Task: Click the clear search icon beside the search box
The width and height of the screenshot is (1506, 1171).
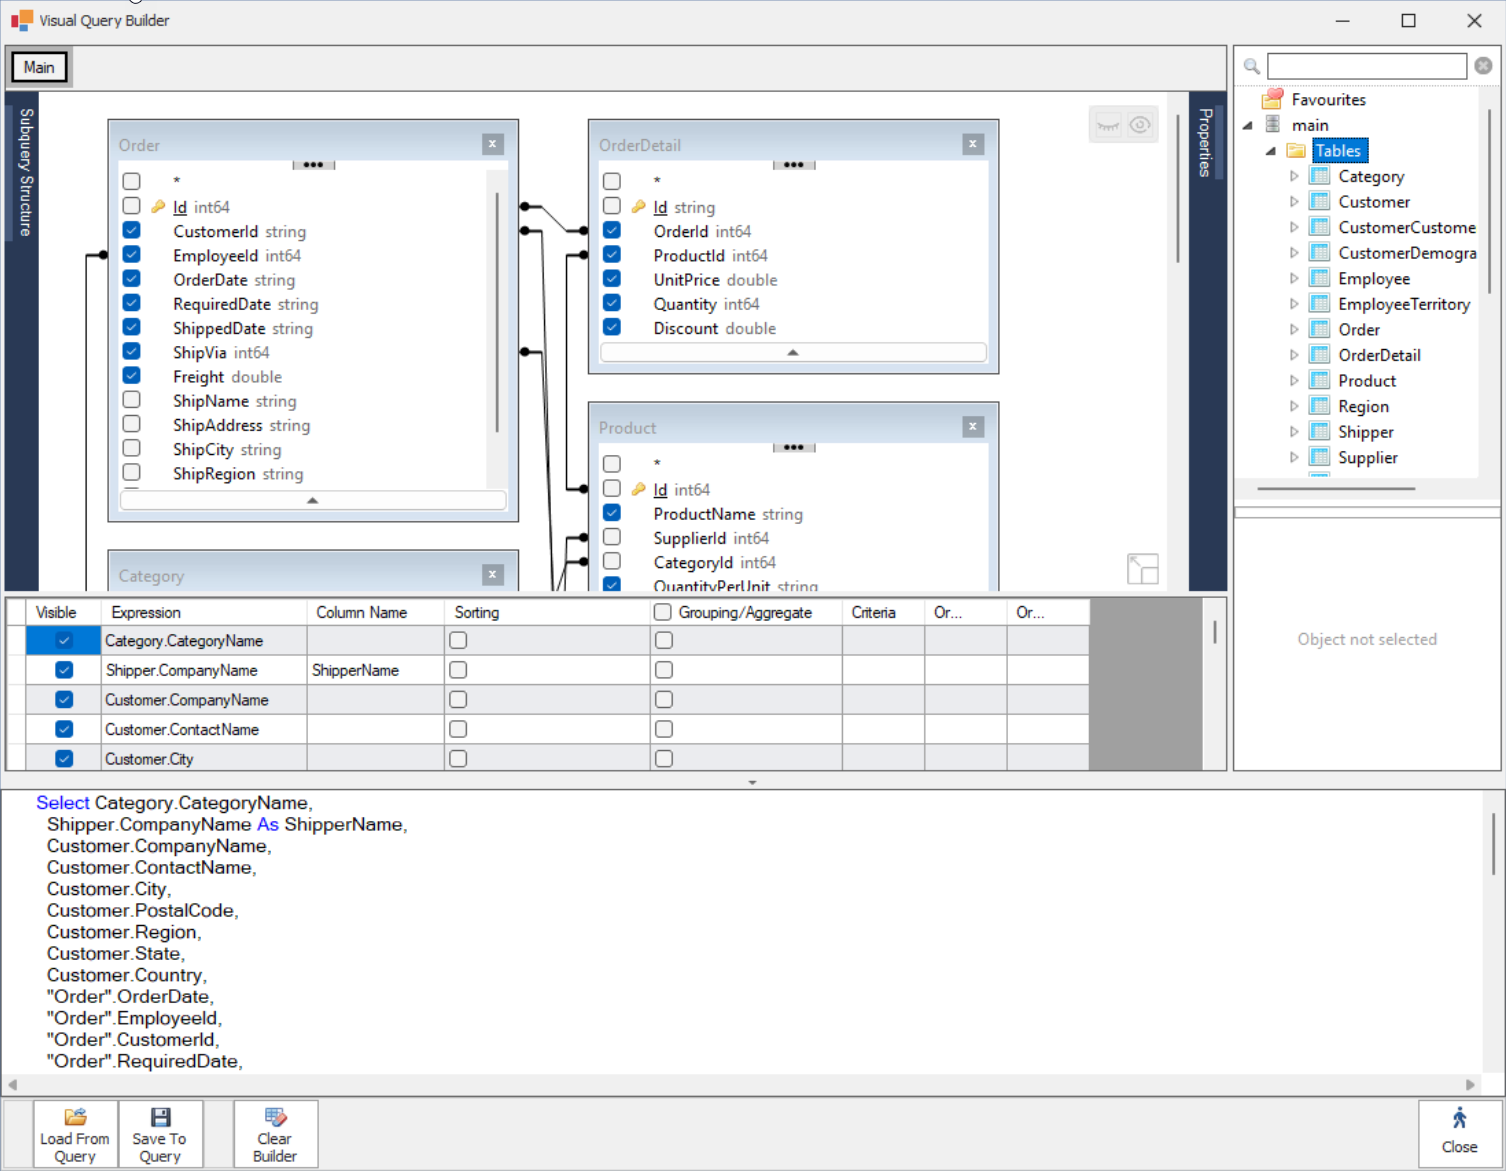Action: click(1483, 65)
